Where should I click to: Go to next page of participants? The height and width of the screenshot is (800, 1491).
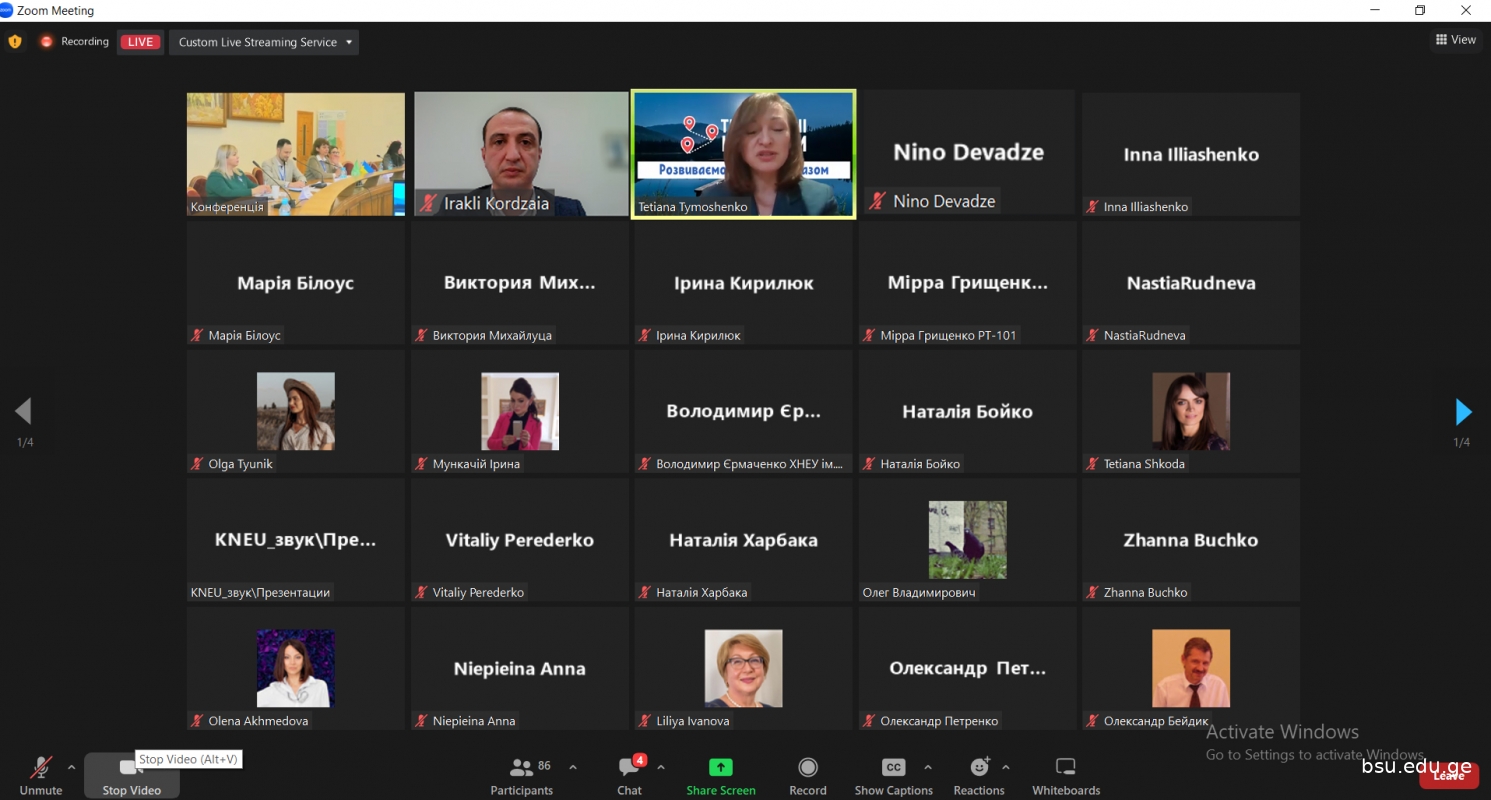pyautogui.click(x=1463, y=411)
